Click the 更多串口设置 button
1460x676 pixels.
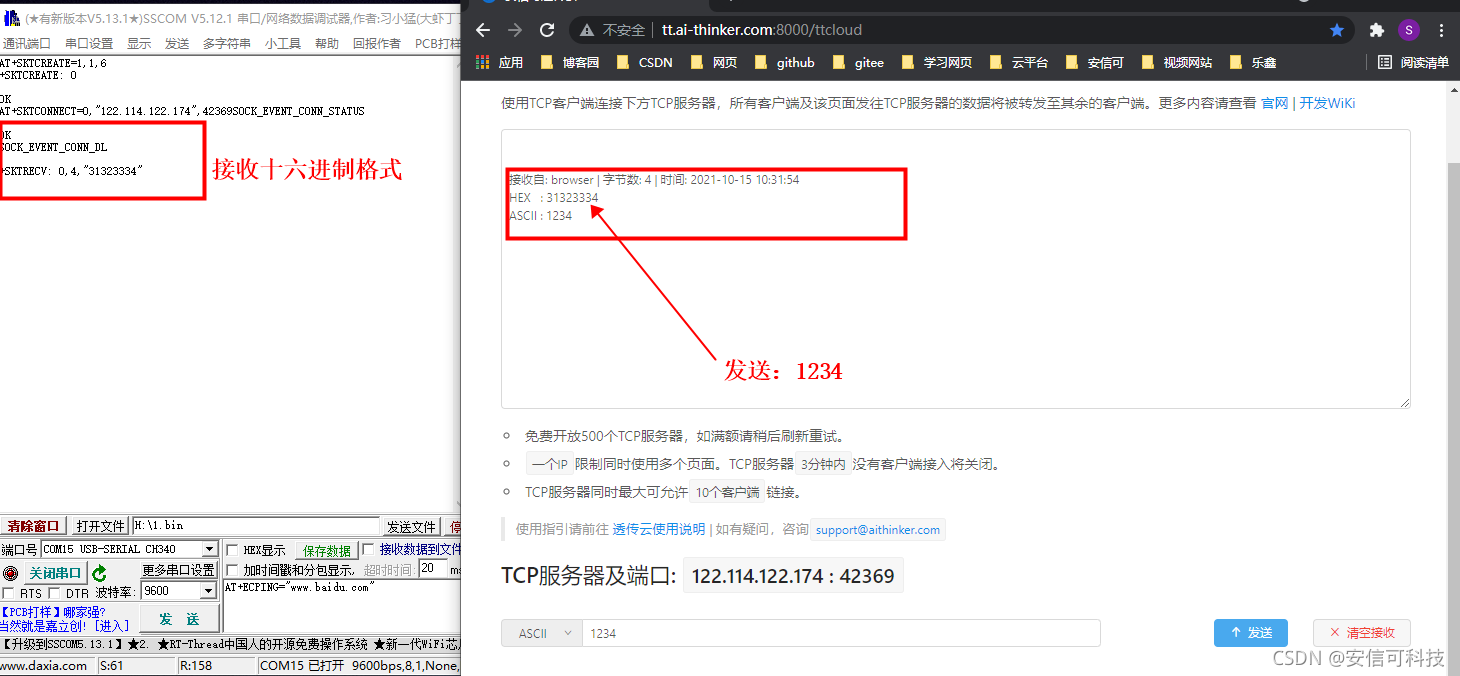point(179,570)
